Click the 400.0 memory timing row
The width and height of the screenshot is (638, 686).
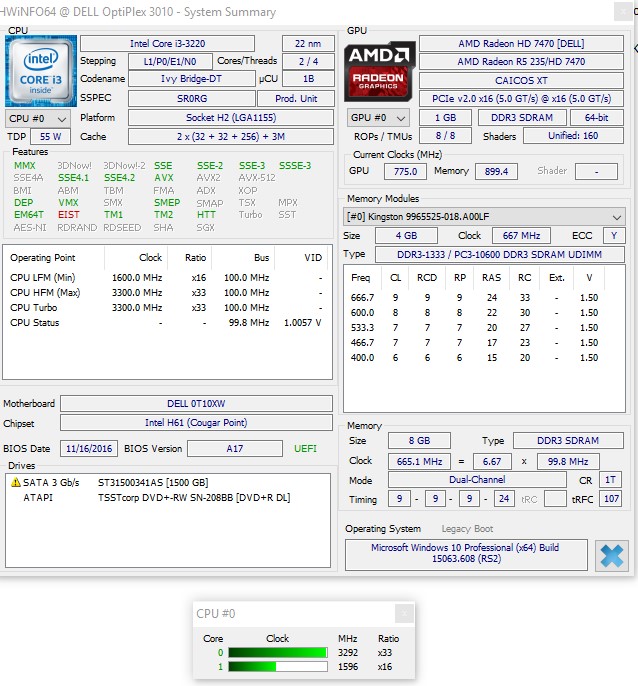click(x=484, y=357)
